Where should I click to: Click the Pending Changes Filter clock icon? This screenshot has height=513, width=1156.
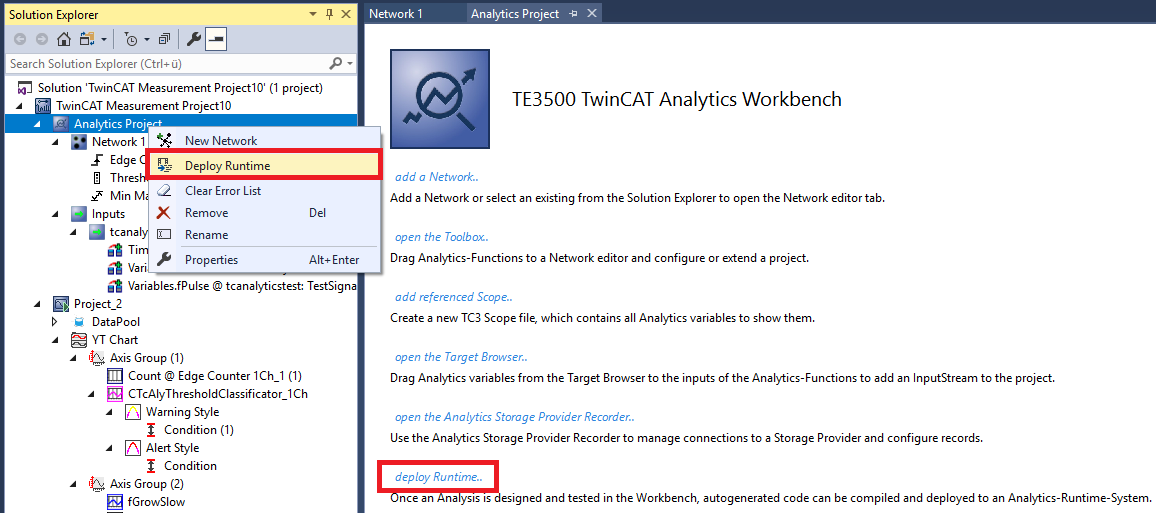coord(130,39)
